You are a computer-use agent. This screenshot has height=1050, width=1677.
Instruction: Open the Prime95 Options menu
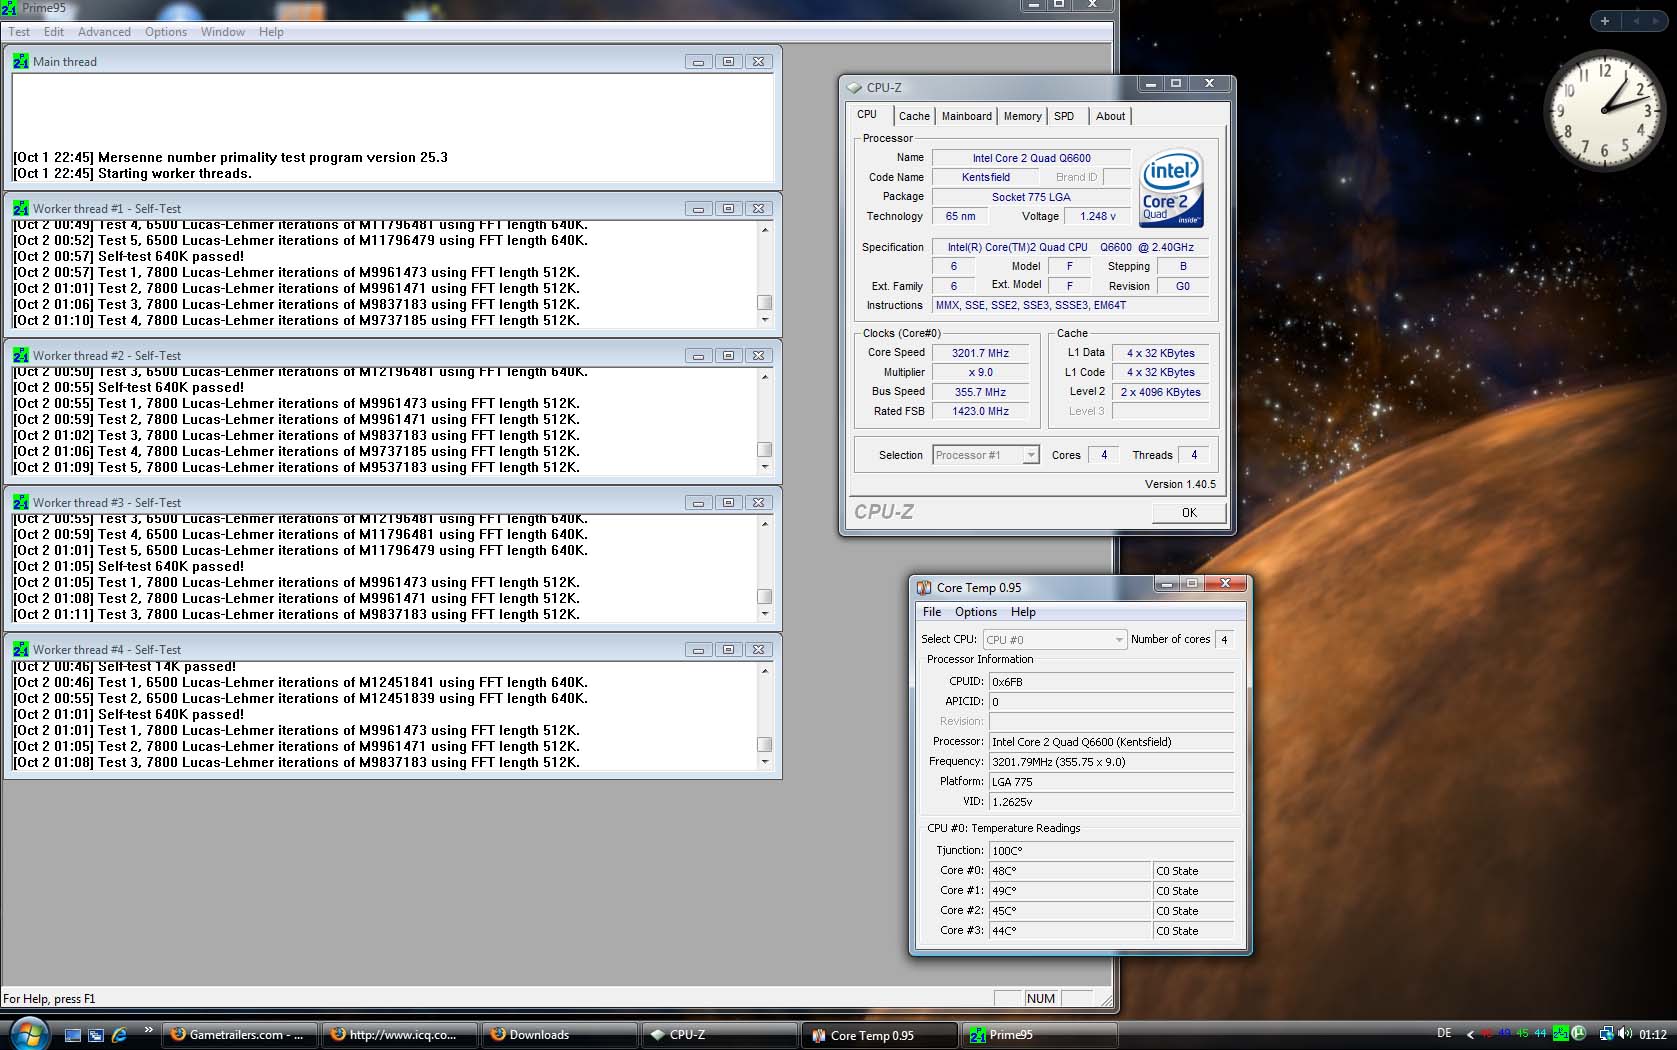pos(166,32)
